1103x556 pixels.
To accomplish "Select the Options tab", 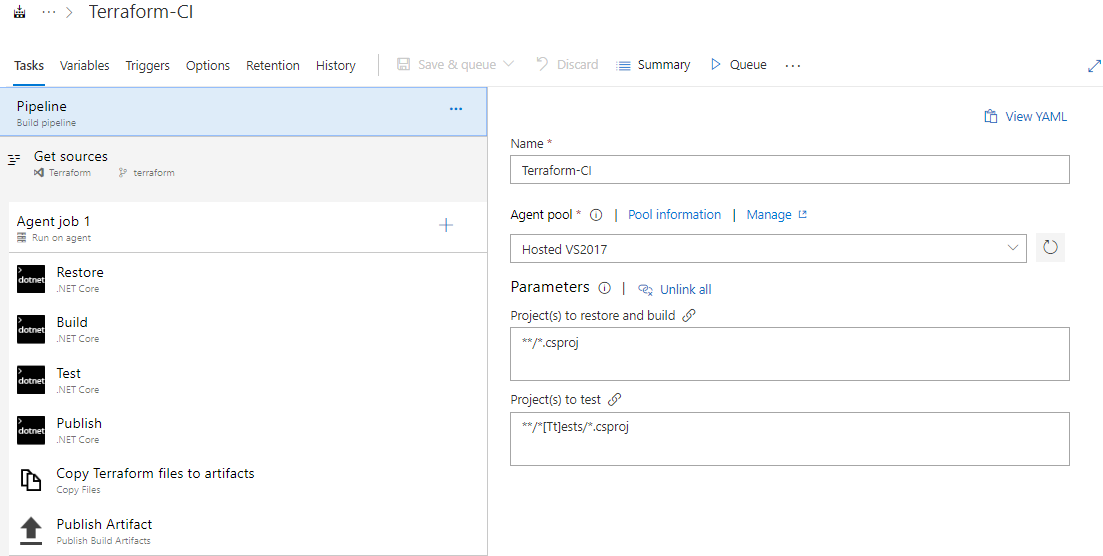I will point(208,65).
